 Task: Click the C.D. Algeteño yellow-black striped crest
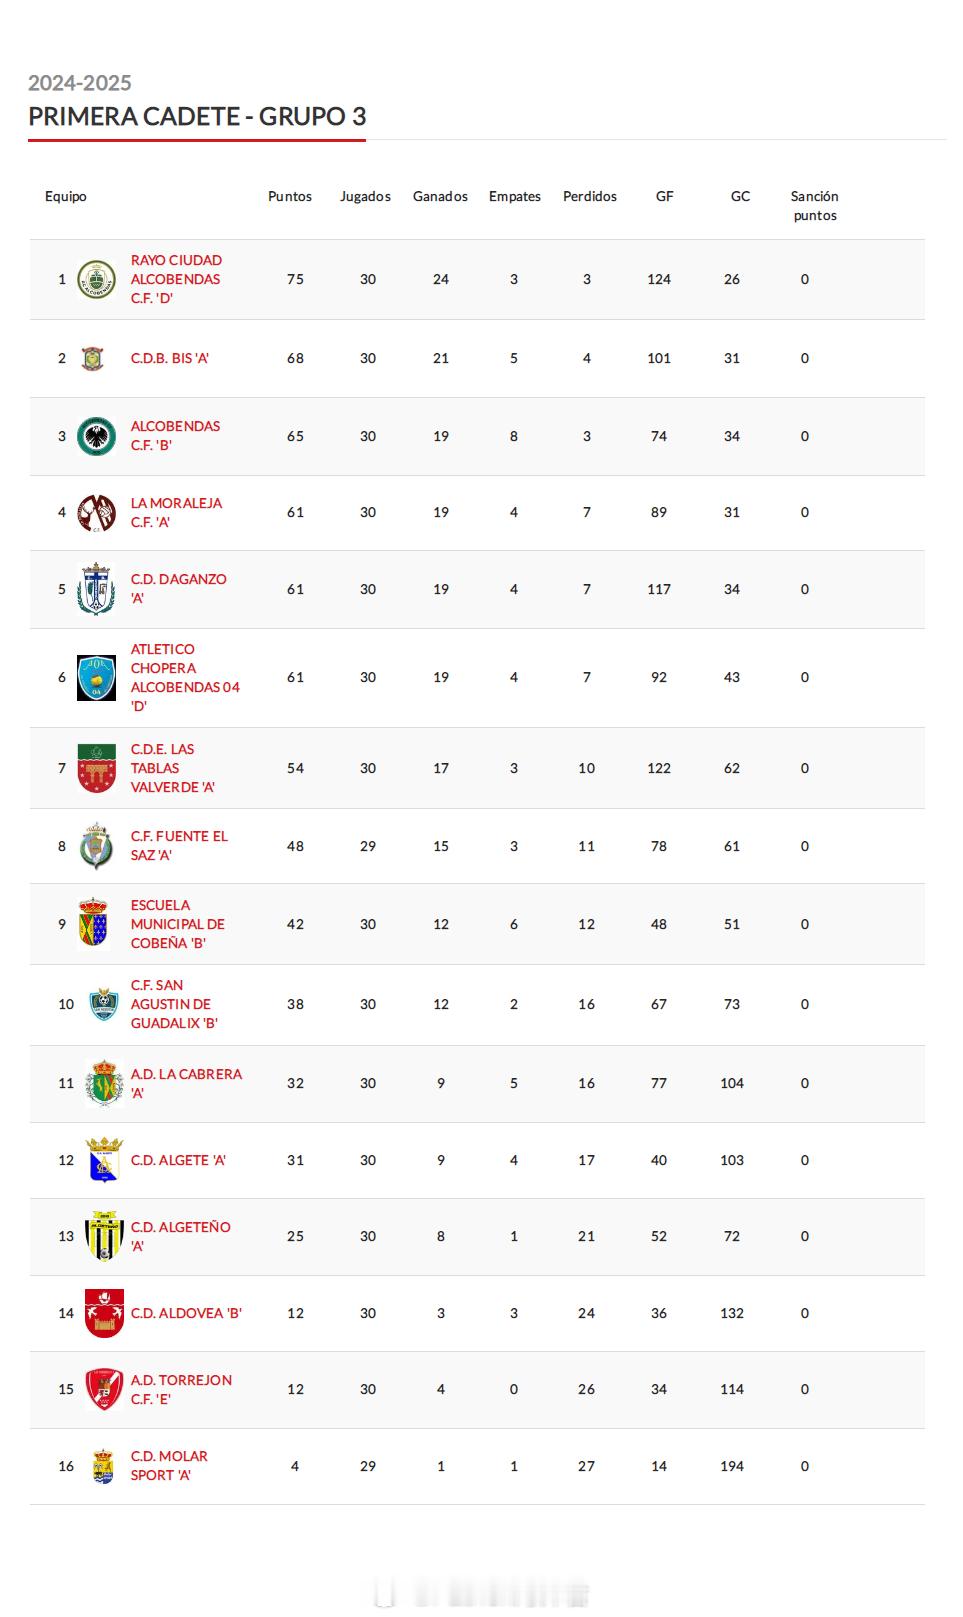tap(103, 1236)
